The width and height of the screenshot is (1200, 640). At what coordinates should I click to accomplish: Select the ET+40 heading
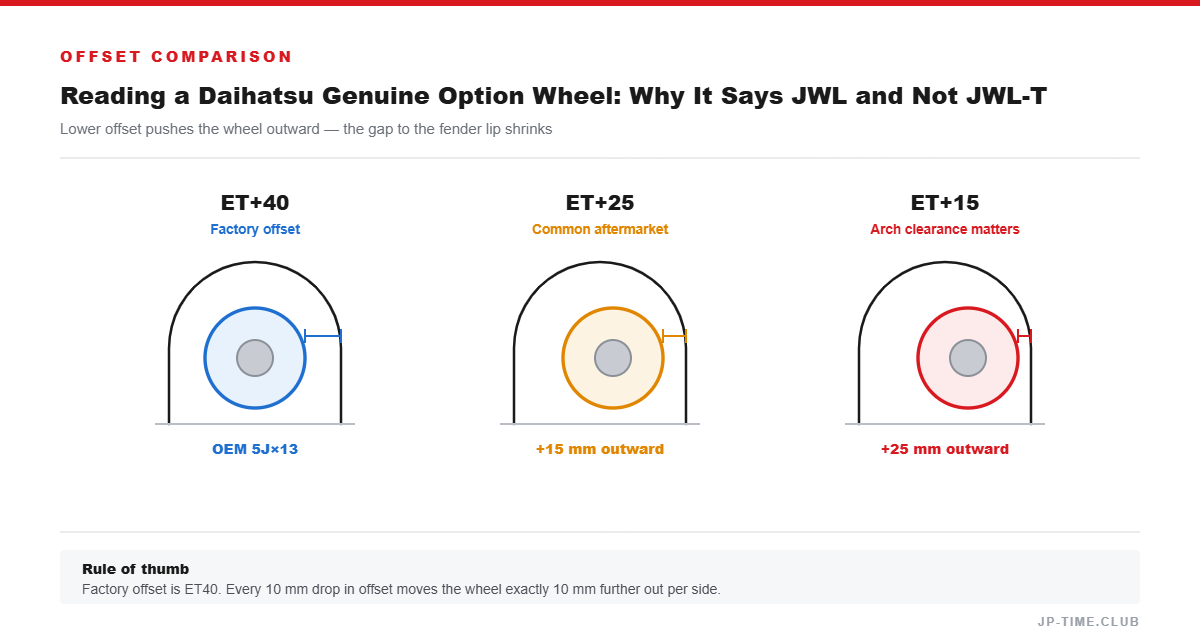[255, 203]
